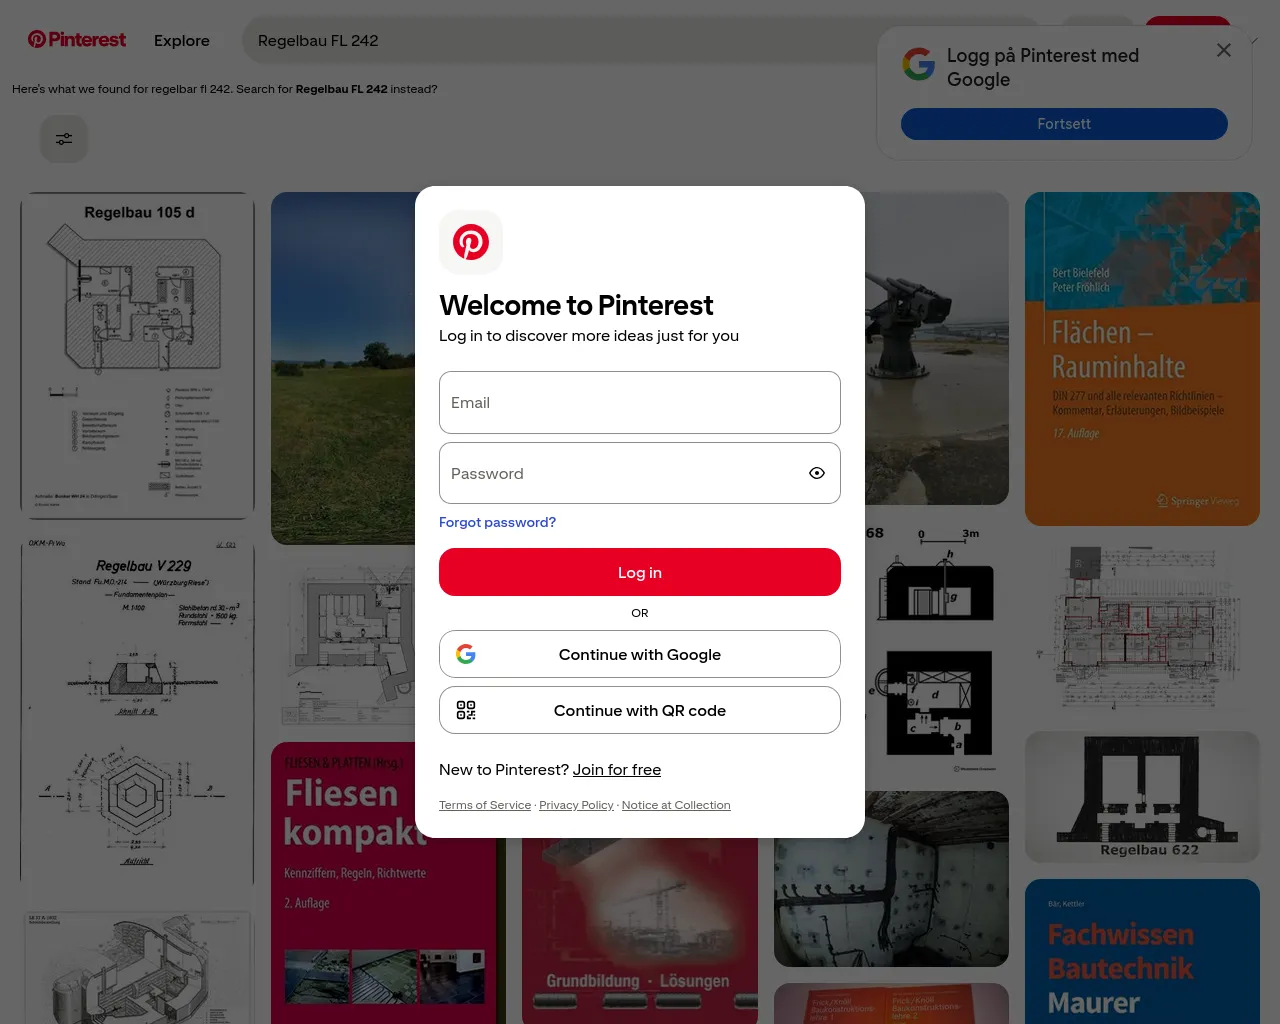Open the colored building floor plan pin
Screen dimensions: 1280x1024
click(x=1142, y=628)
